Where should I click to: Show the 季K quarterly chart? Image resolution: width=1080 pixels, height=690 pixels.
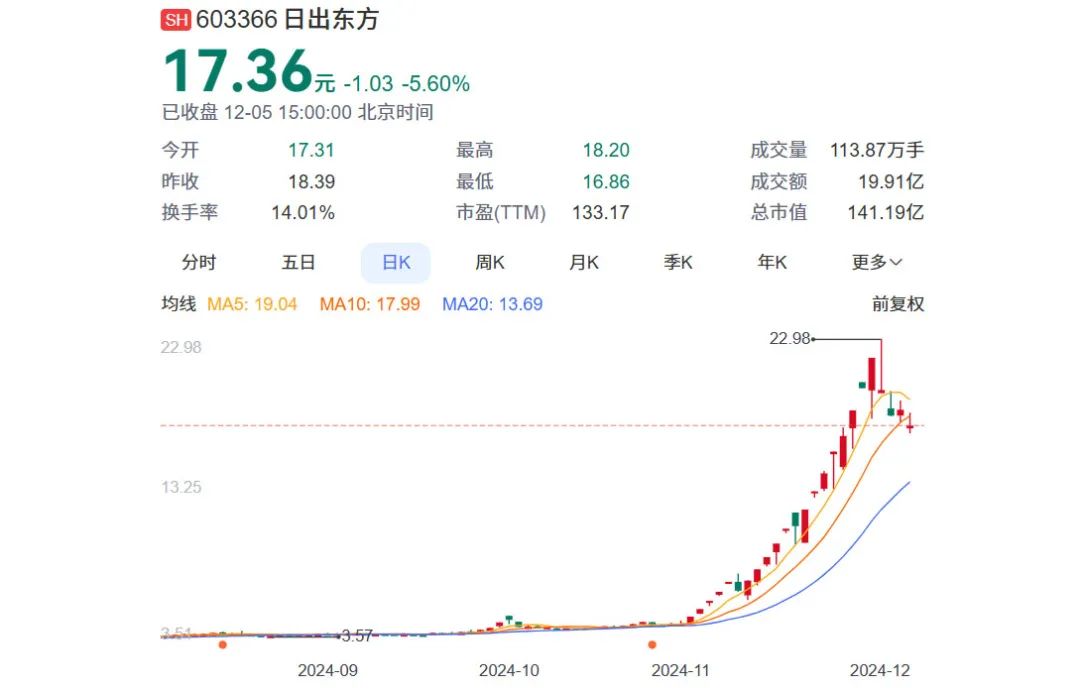pyautogui.click(x=678, y=263)
